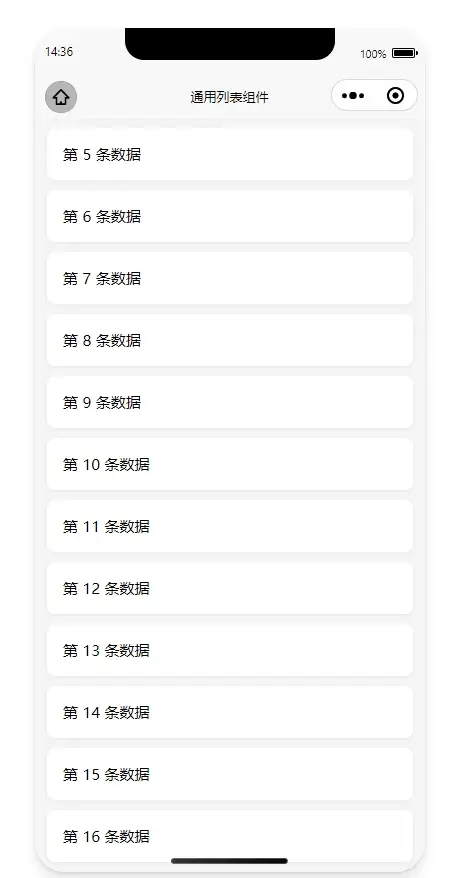The image size is (467, 878).
Task: Open list item 第 13 条数据
Action: 230,651
